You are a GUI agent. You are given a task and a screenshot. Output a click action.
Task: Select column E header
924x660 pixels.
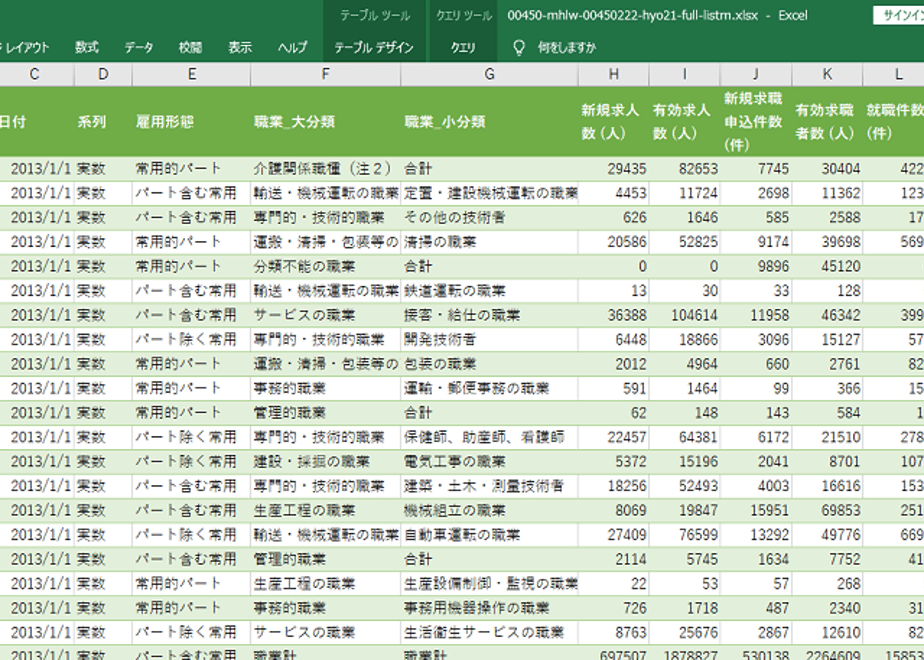pos(192,74)
